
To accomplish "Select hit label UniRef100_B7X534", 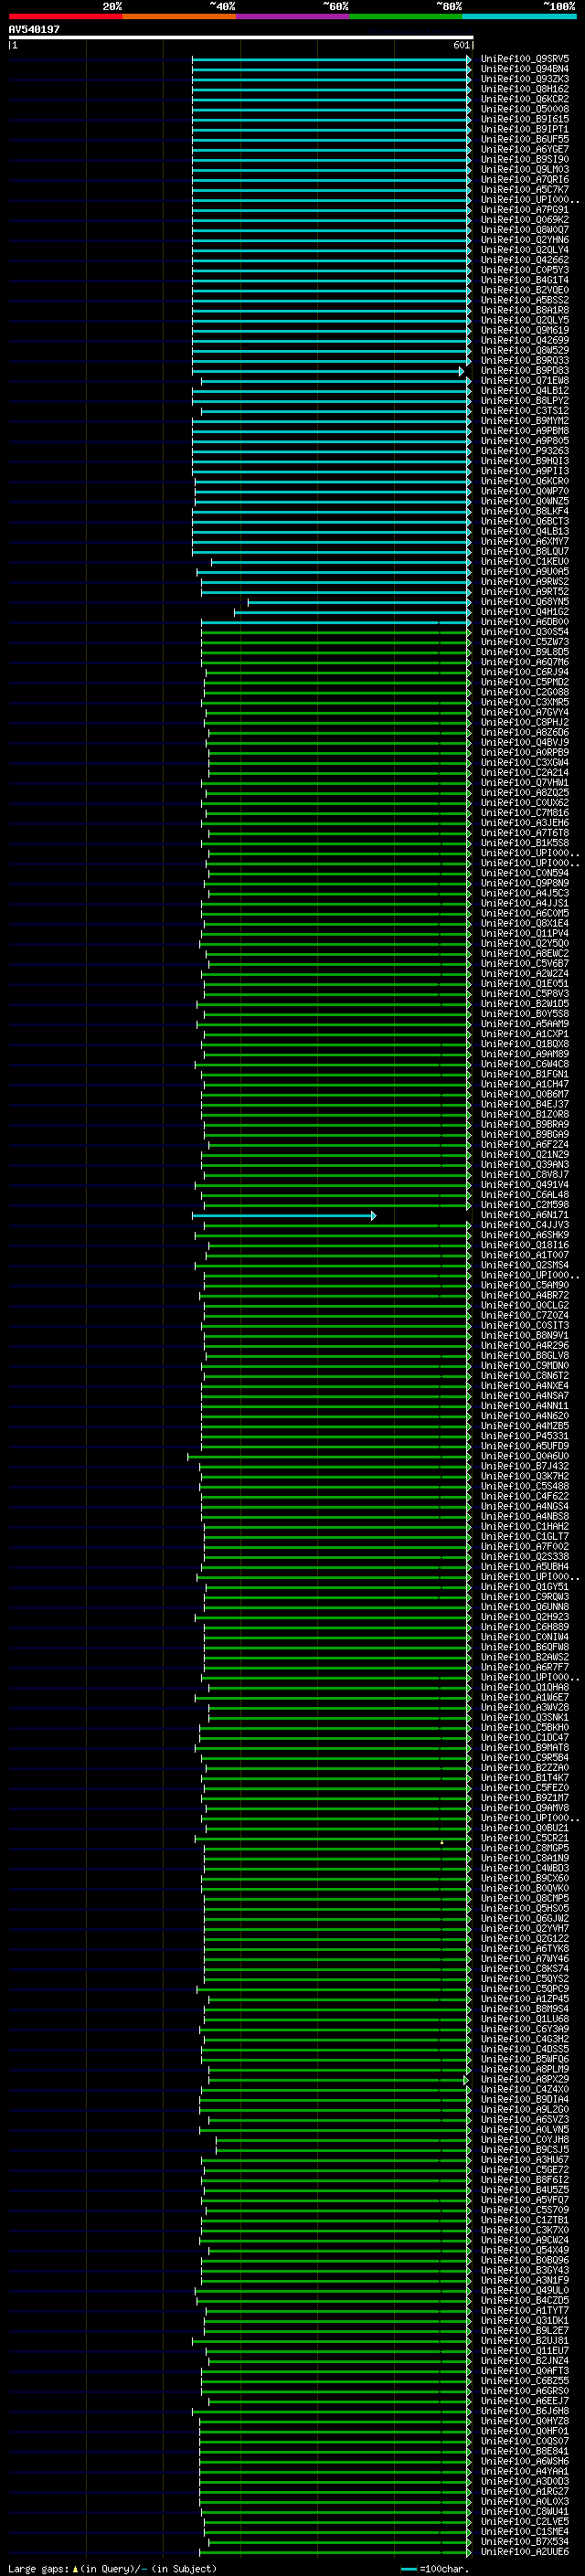I will (525, 2543).
